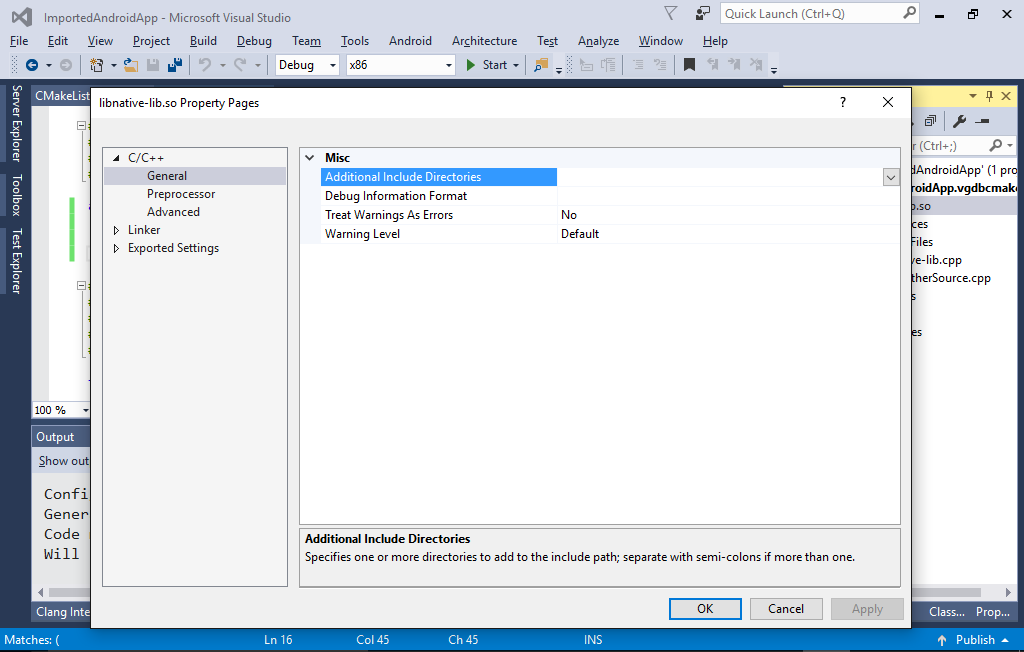The height and width of the screenshot is (652, 1024).
Task: Open the Debug configuration dropdown
Action: pyautogui.click(x=332, y=65)
